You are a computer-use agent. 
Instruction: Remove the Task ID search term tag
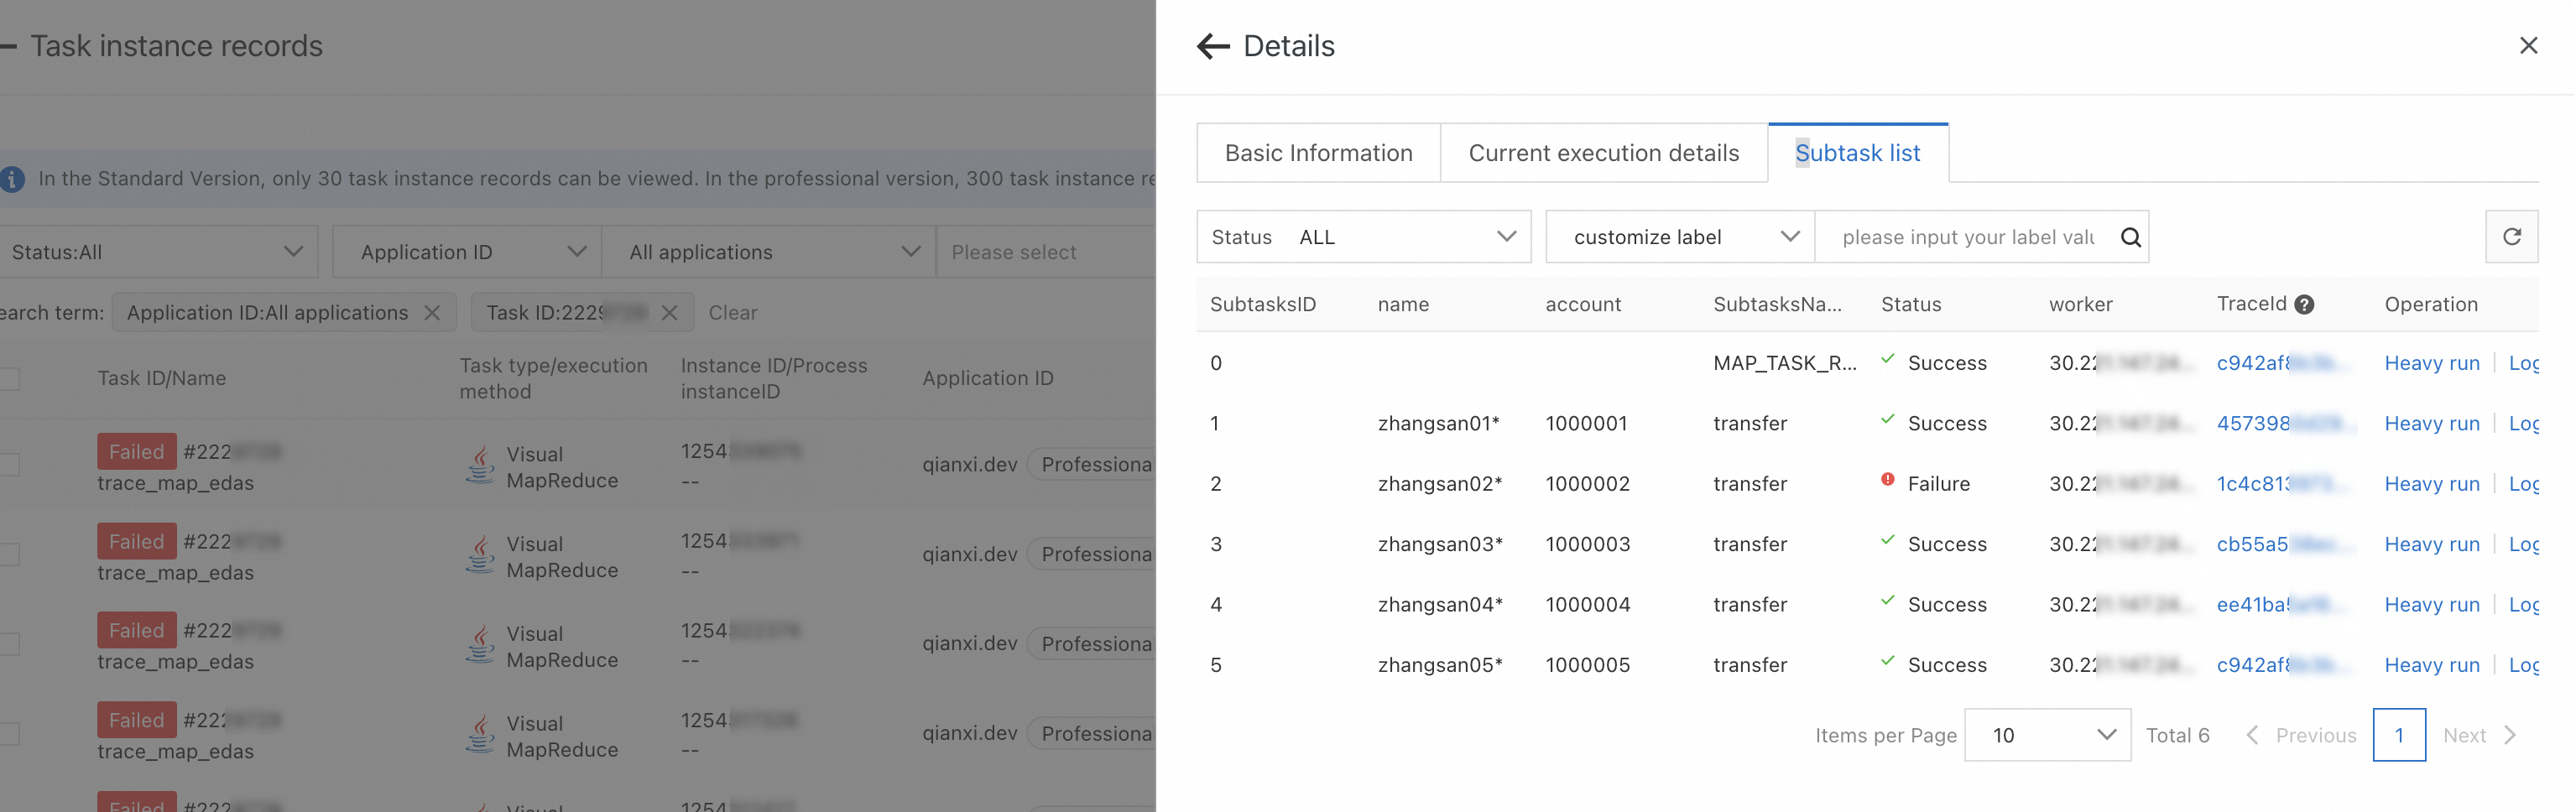tap(670, 313)
